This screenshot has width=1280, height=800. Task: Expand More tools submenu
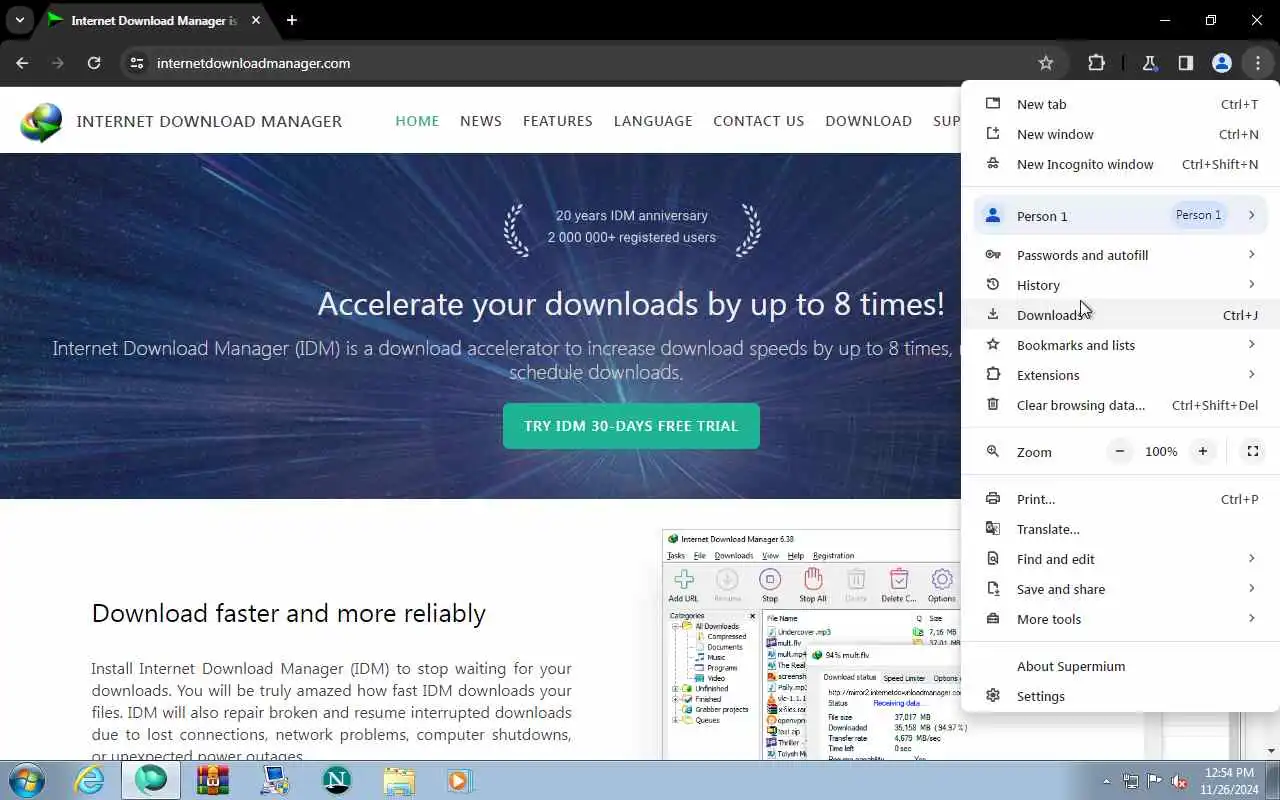1120,619
